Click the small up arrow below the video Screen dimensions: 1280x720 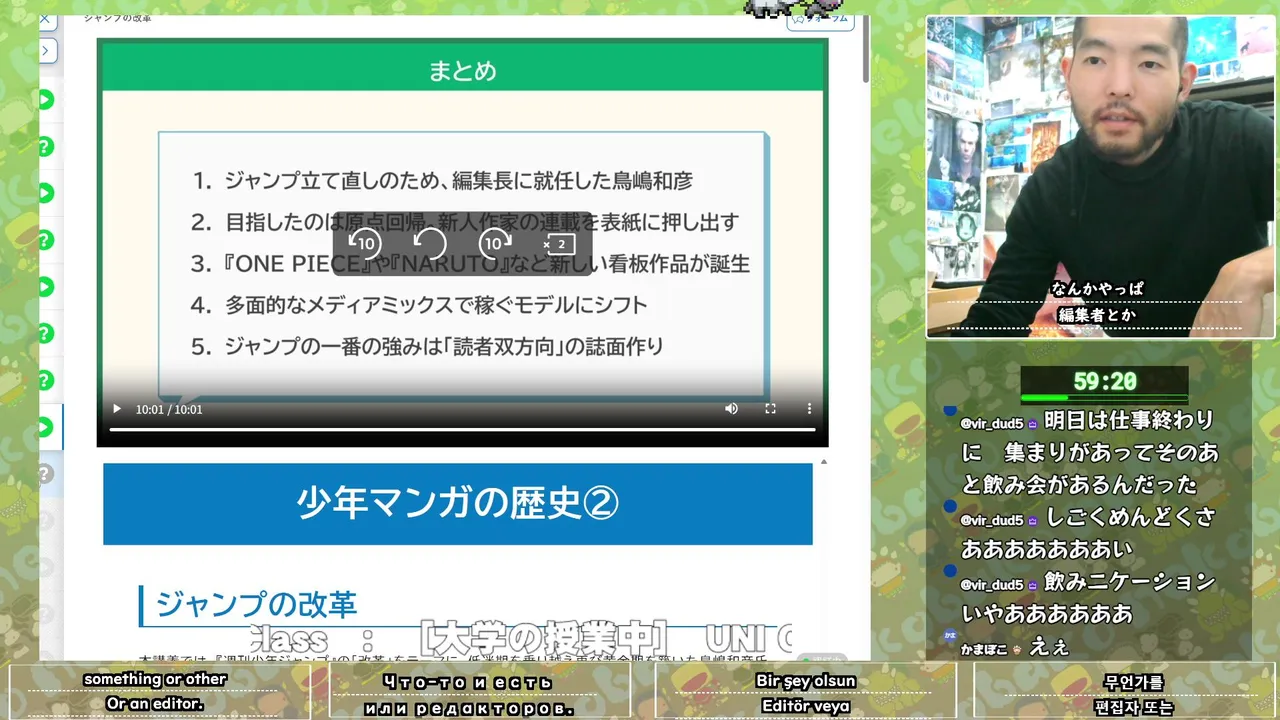tap(824, 462)
